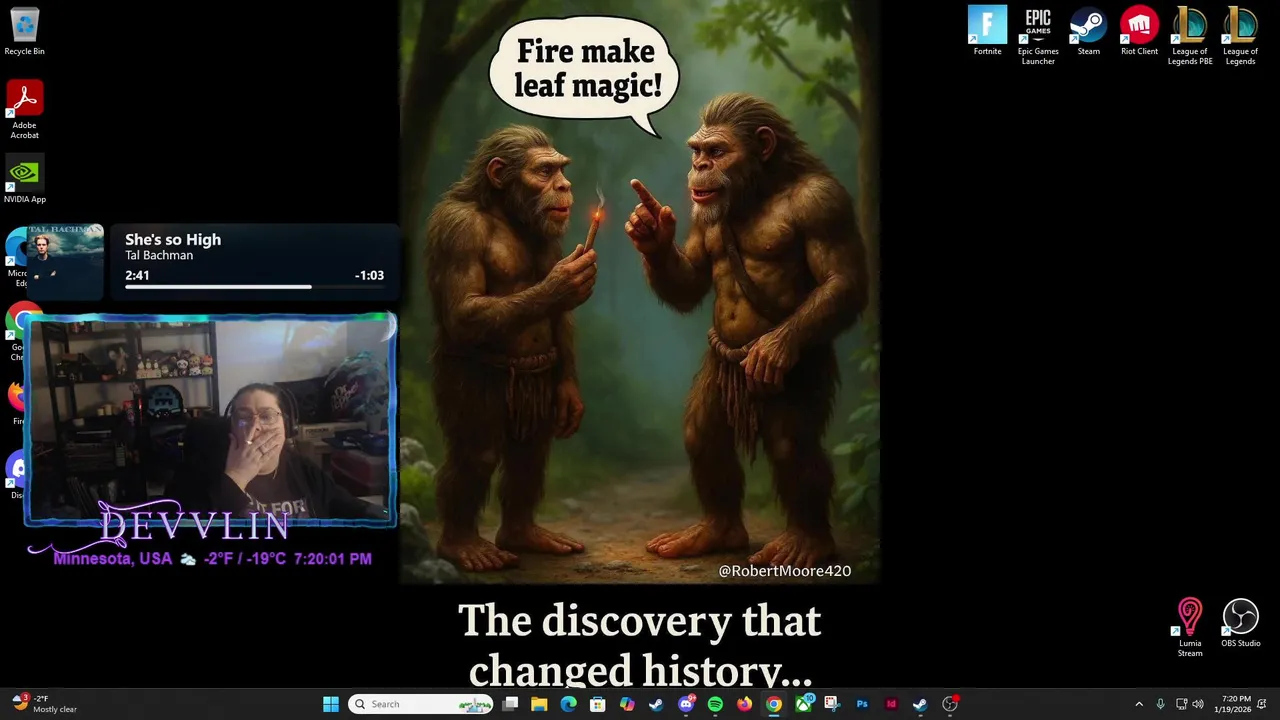Click the webcam overlay video feed

[x=210, y=420]
